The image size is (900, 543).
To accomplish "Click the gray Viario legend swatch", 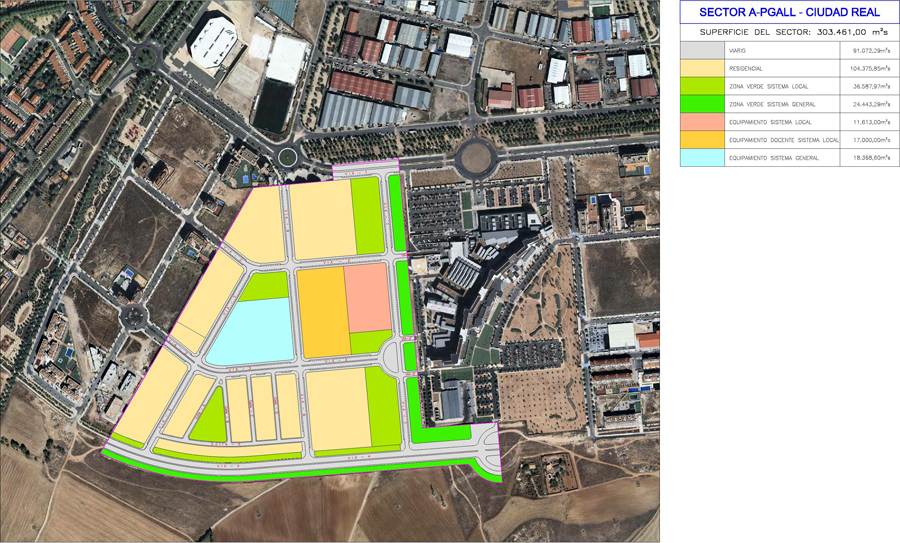I will tap(702, 50).
